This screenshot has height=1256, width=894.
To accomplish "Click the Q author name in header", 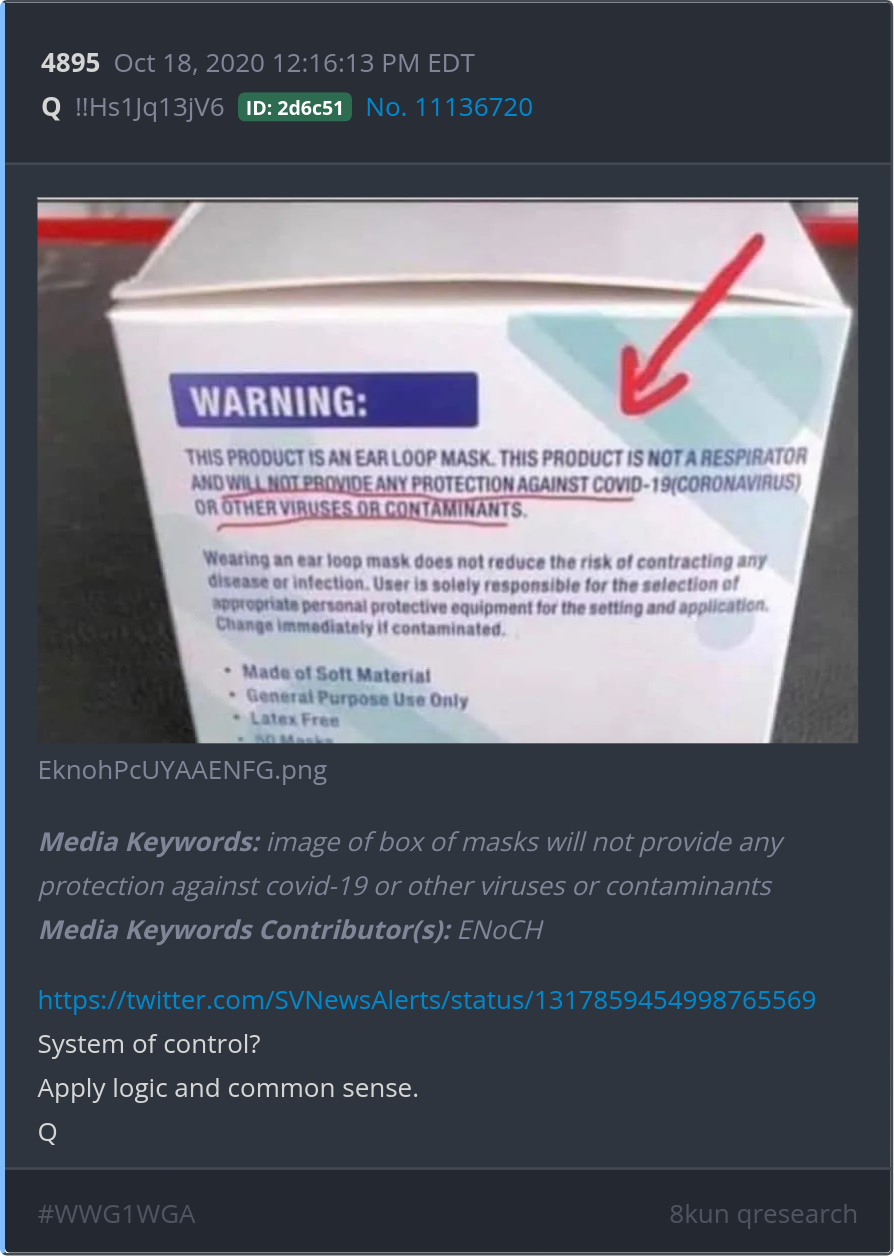I will coord(51,107).
